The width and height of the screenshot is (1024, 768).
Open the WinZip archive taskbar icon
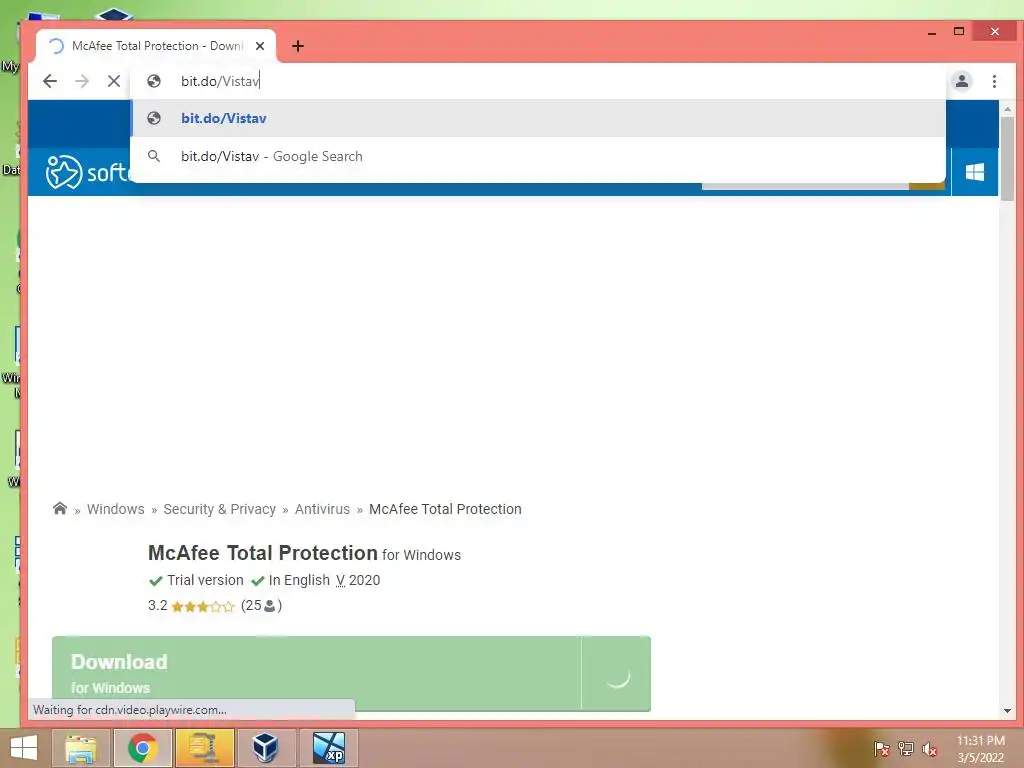tap(204, 748)
